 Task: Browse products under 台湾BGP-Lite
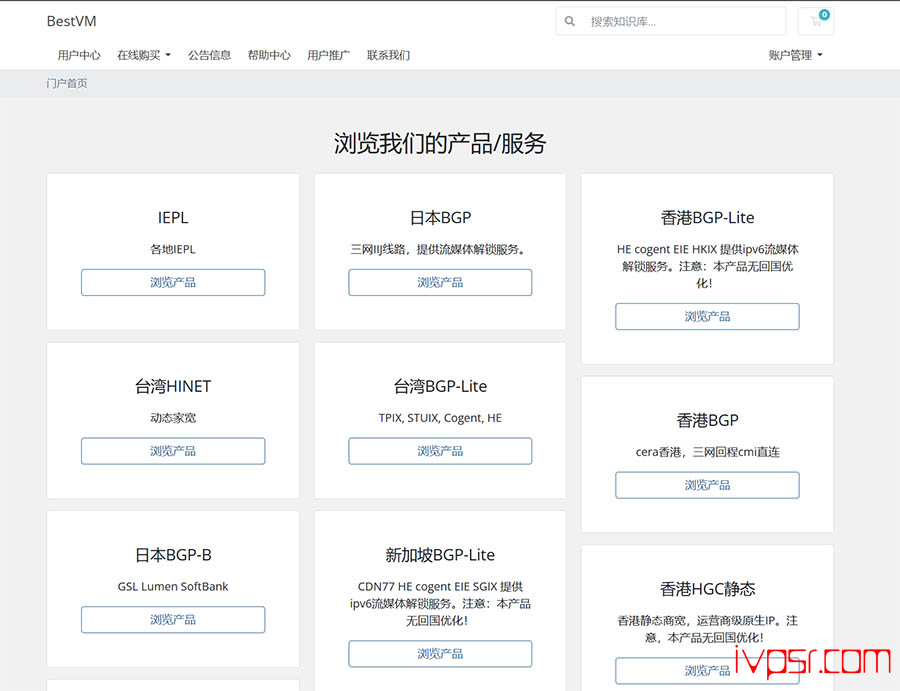[x=440, y=451]
